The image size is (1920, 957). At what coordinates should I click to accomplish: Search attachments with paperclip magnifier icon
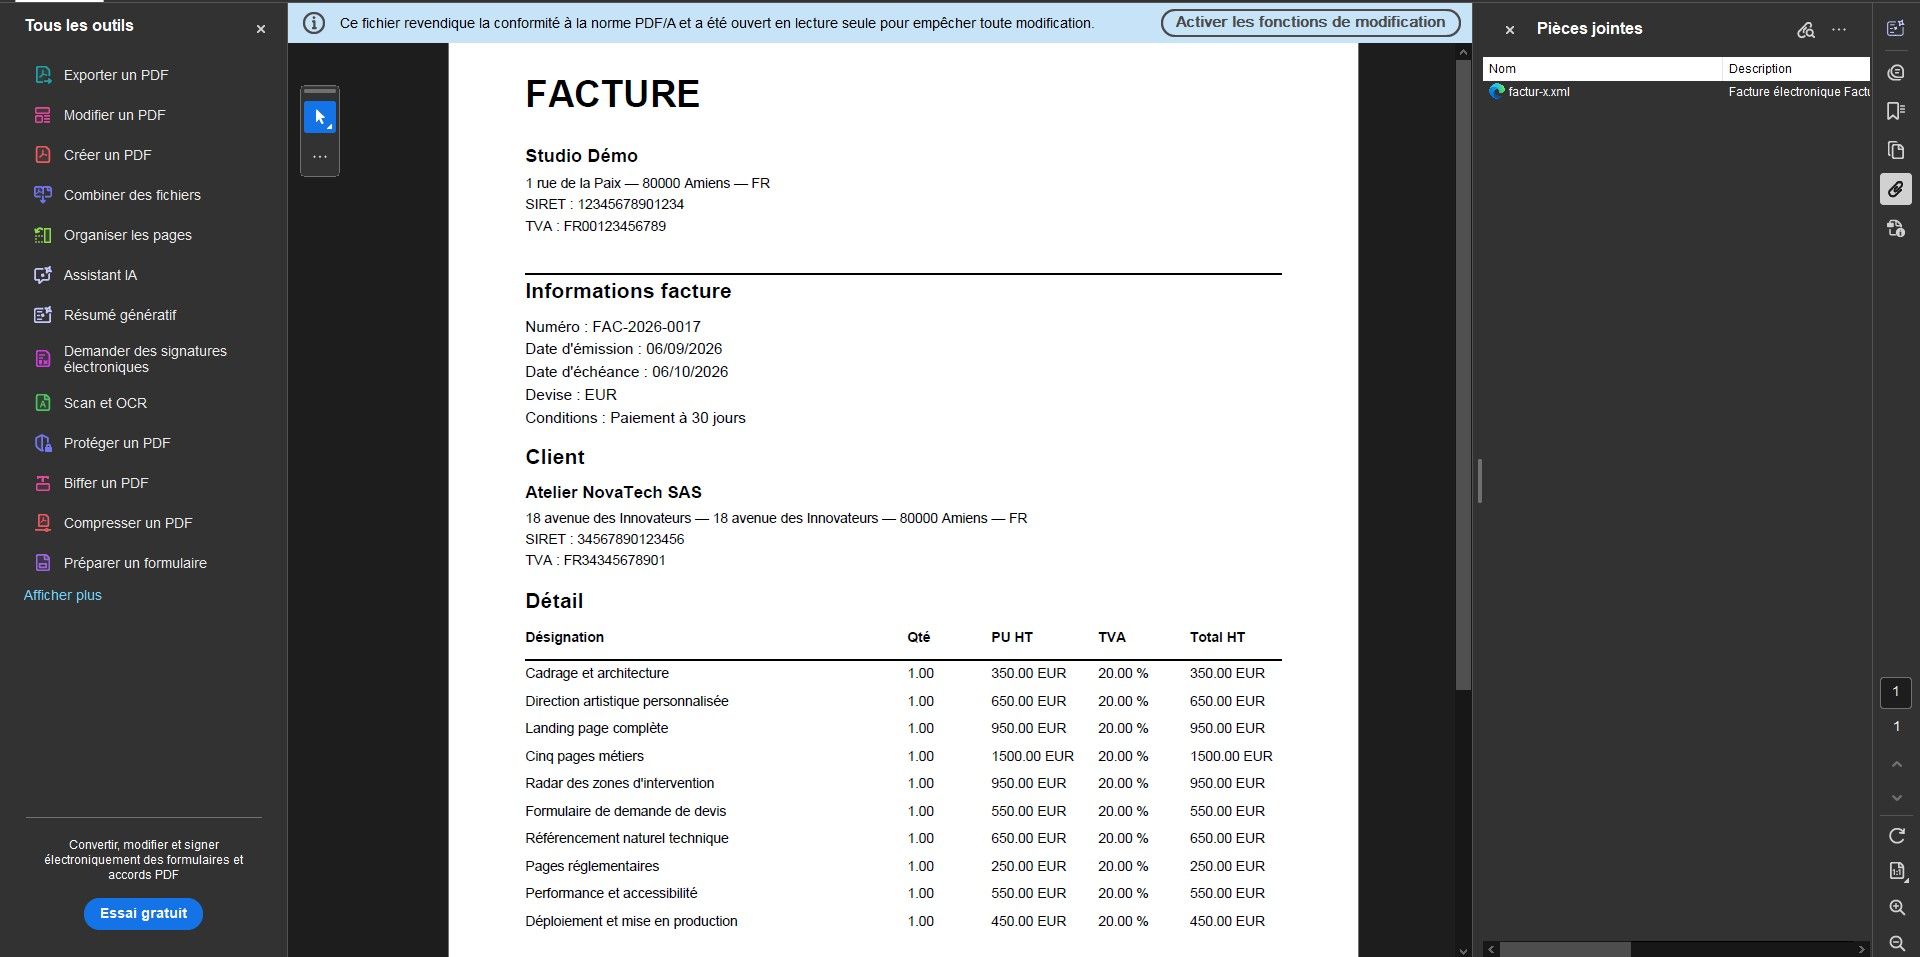coord(1806,30)
